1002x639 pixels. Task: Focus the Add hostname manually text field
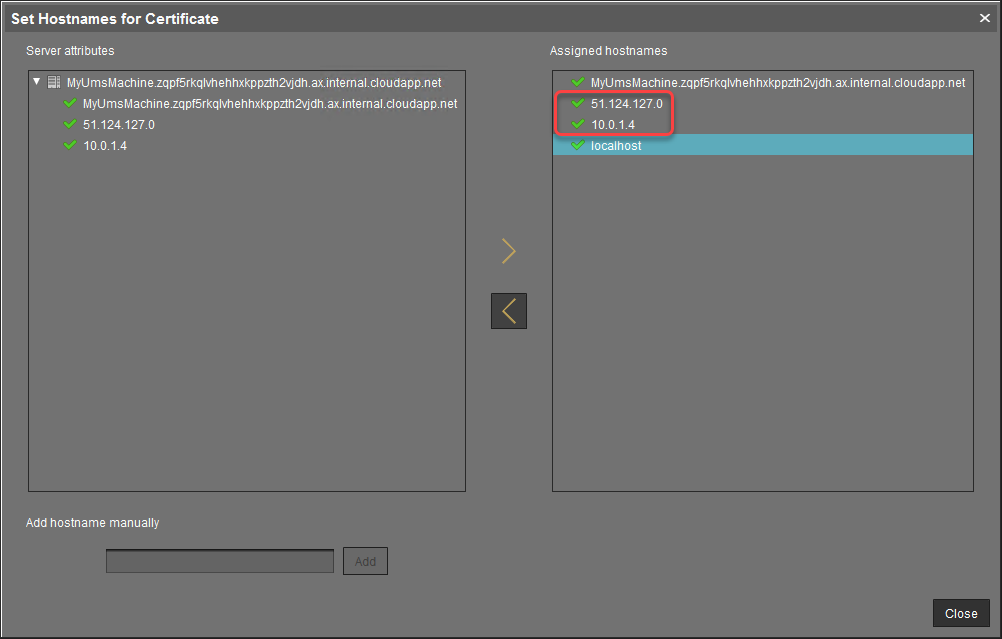click(220, 561)
